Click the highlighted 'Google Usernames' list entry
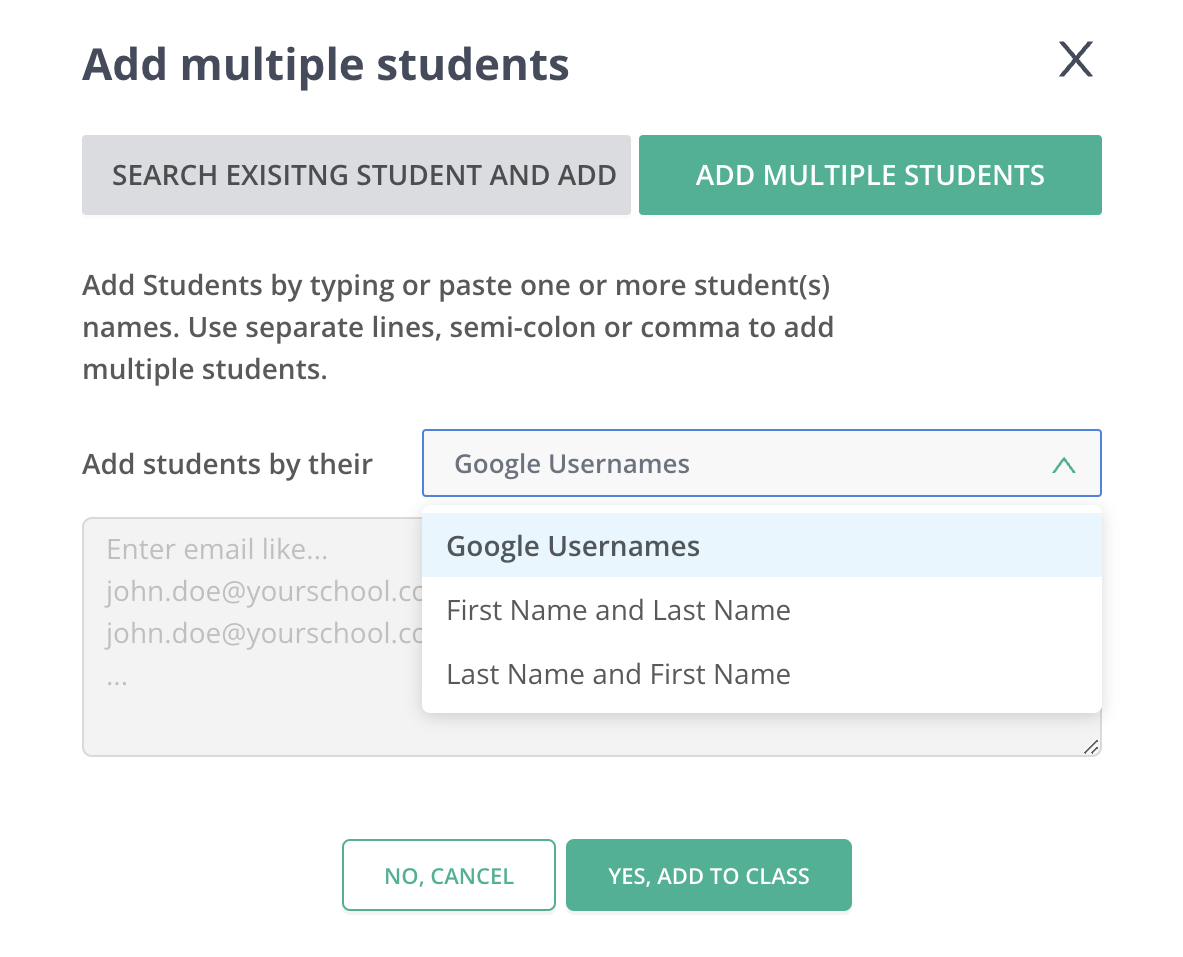This screenshot has height=957, width=1183. pos(573,546)
